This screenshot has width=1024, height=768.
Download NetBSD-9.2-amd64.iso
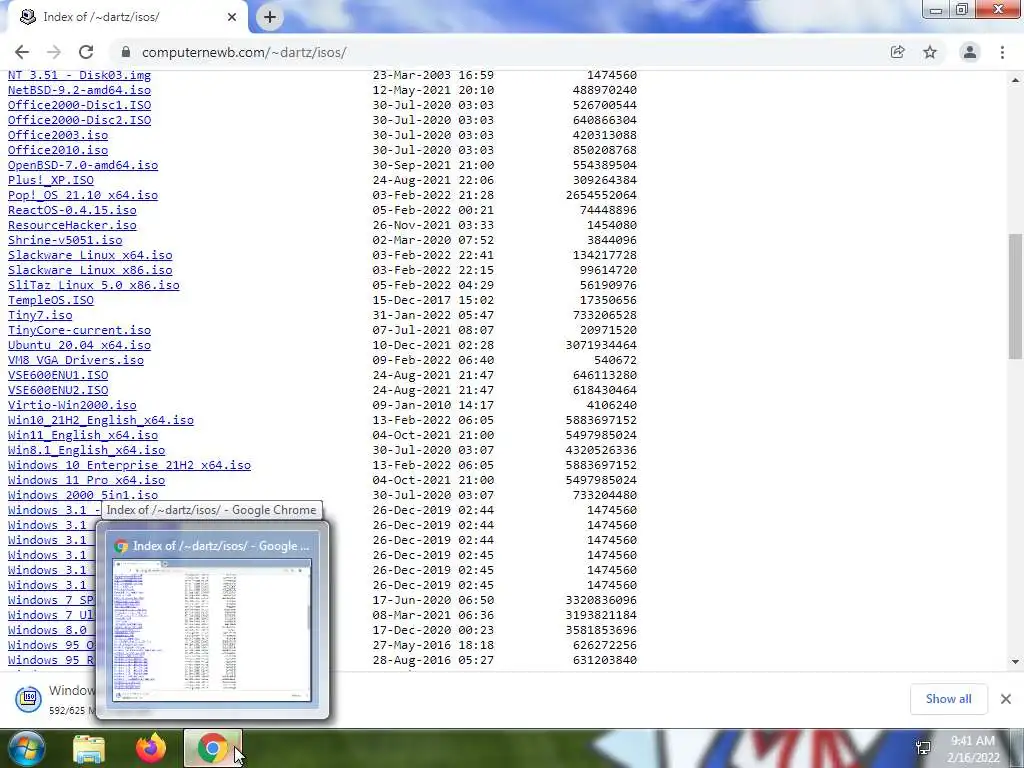[79, 90]
